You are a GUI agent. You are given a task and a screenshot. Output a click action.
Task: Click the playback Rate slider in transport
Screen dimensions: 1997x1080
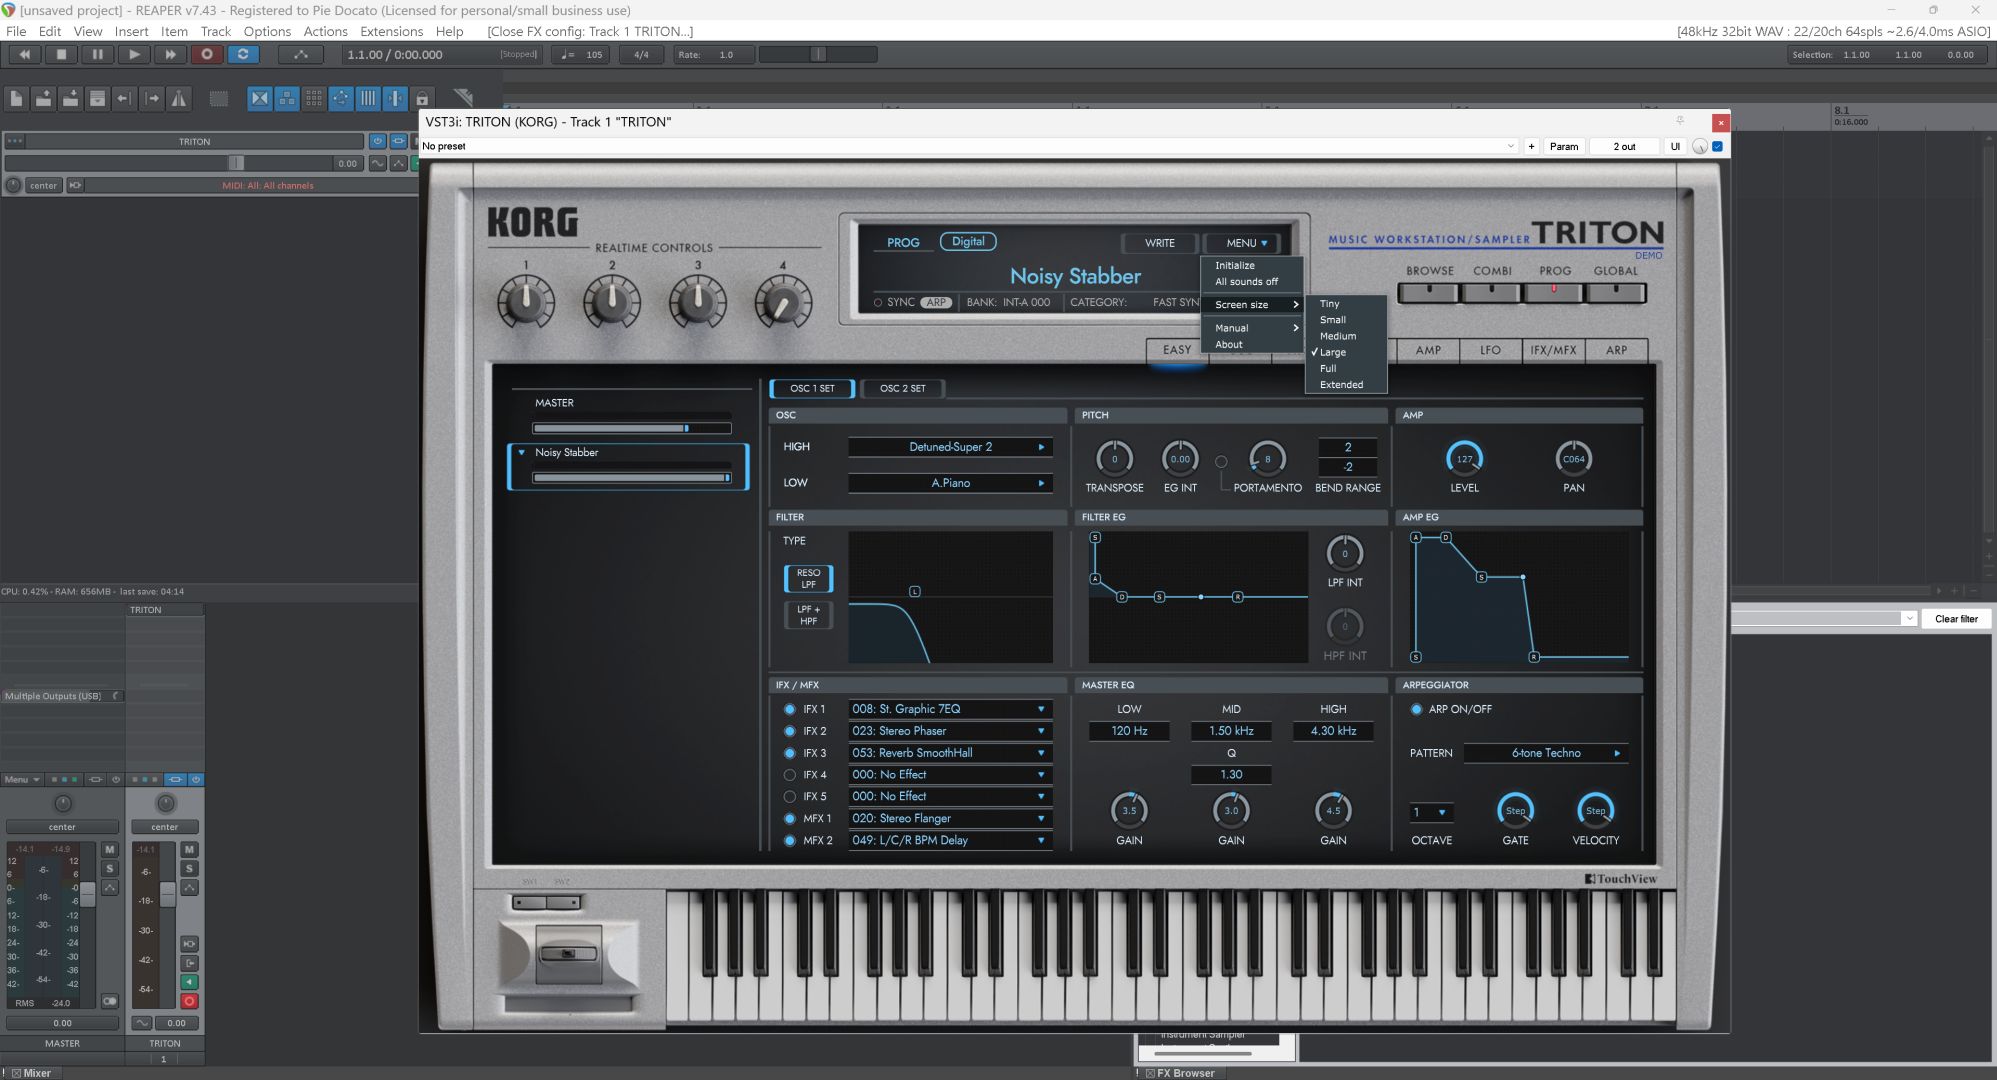[818, 55]
